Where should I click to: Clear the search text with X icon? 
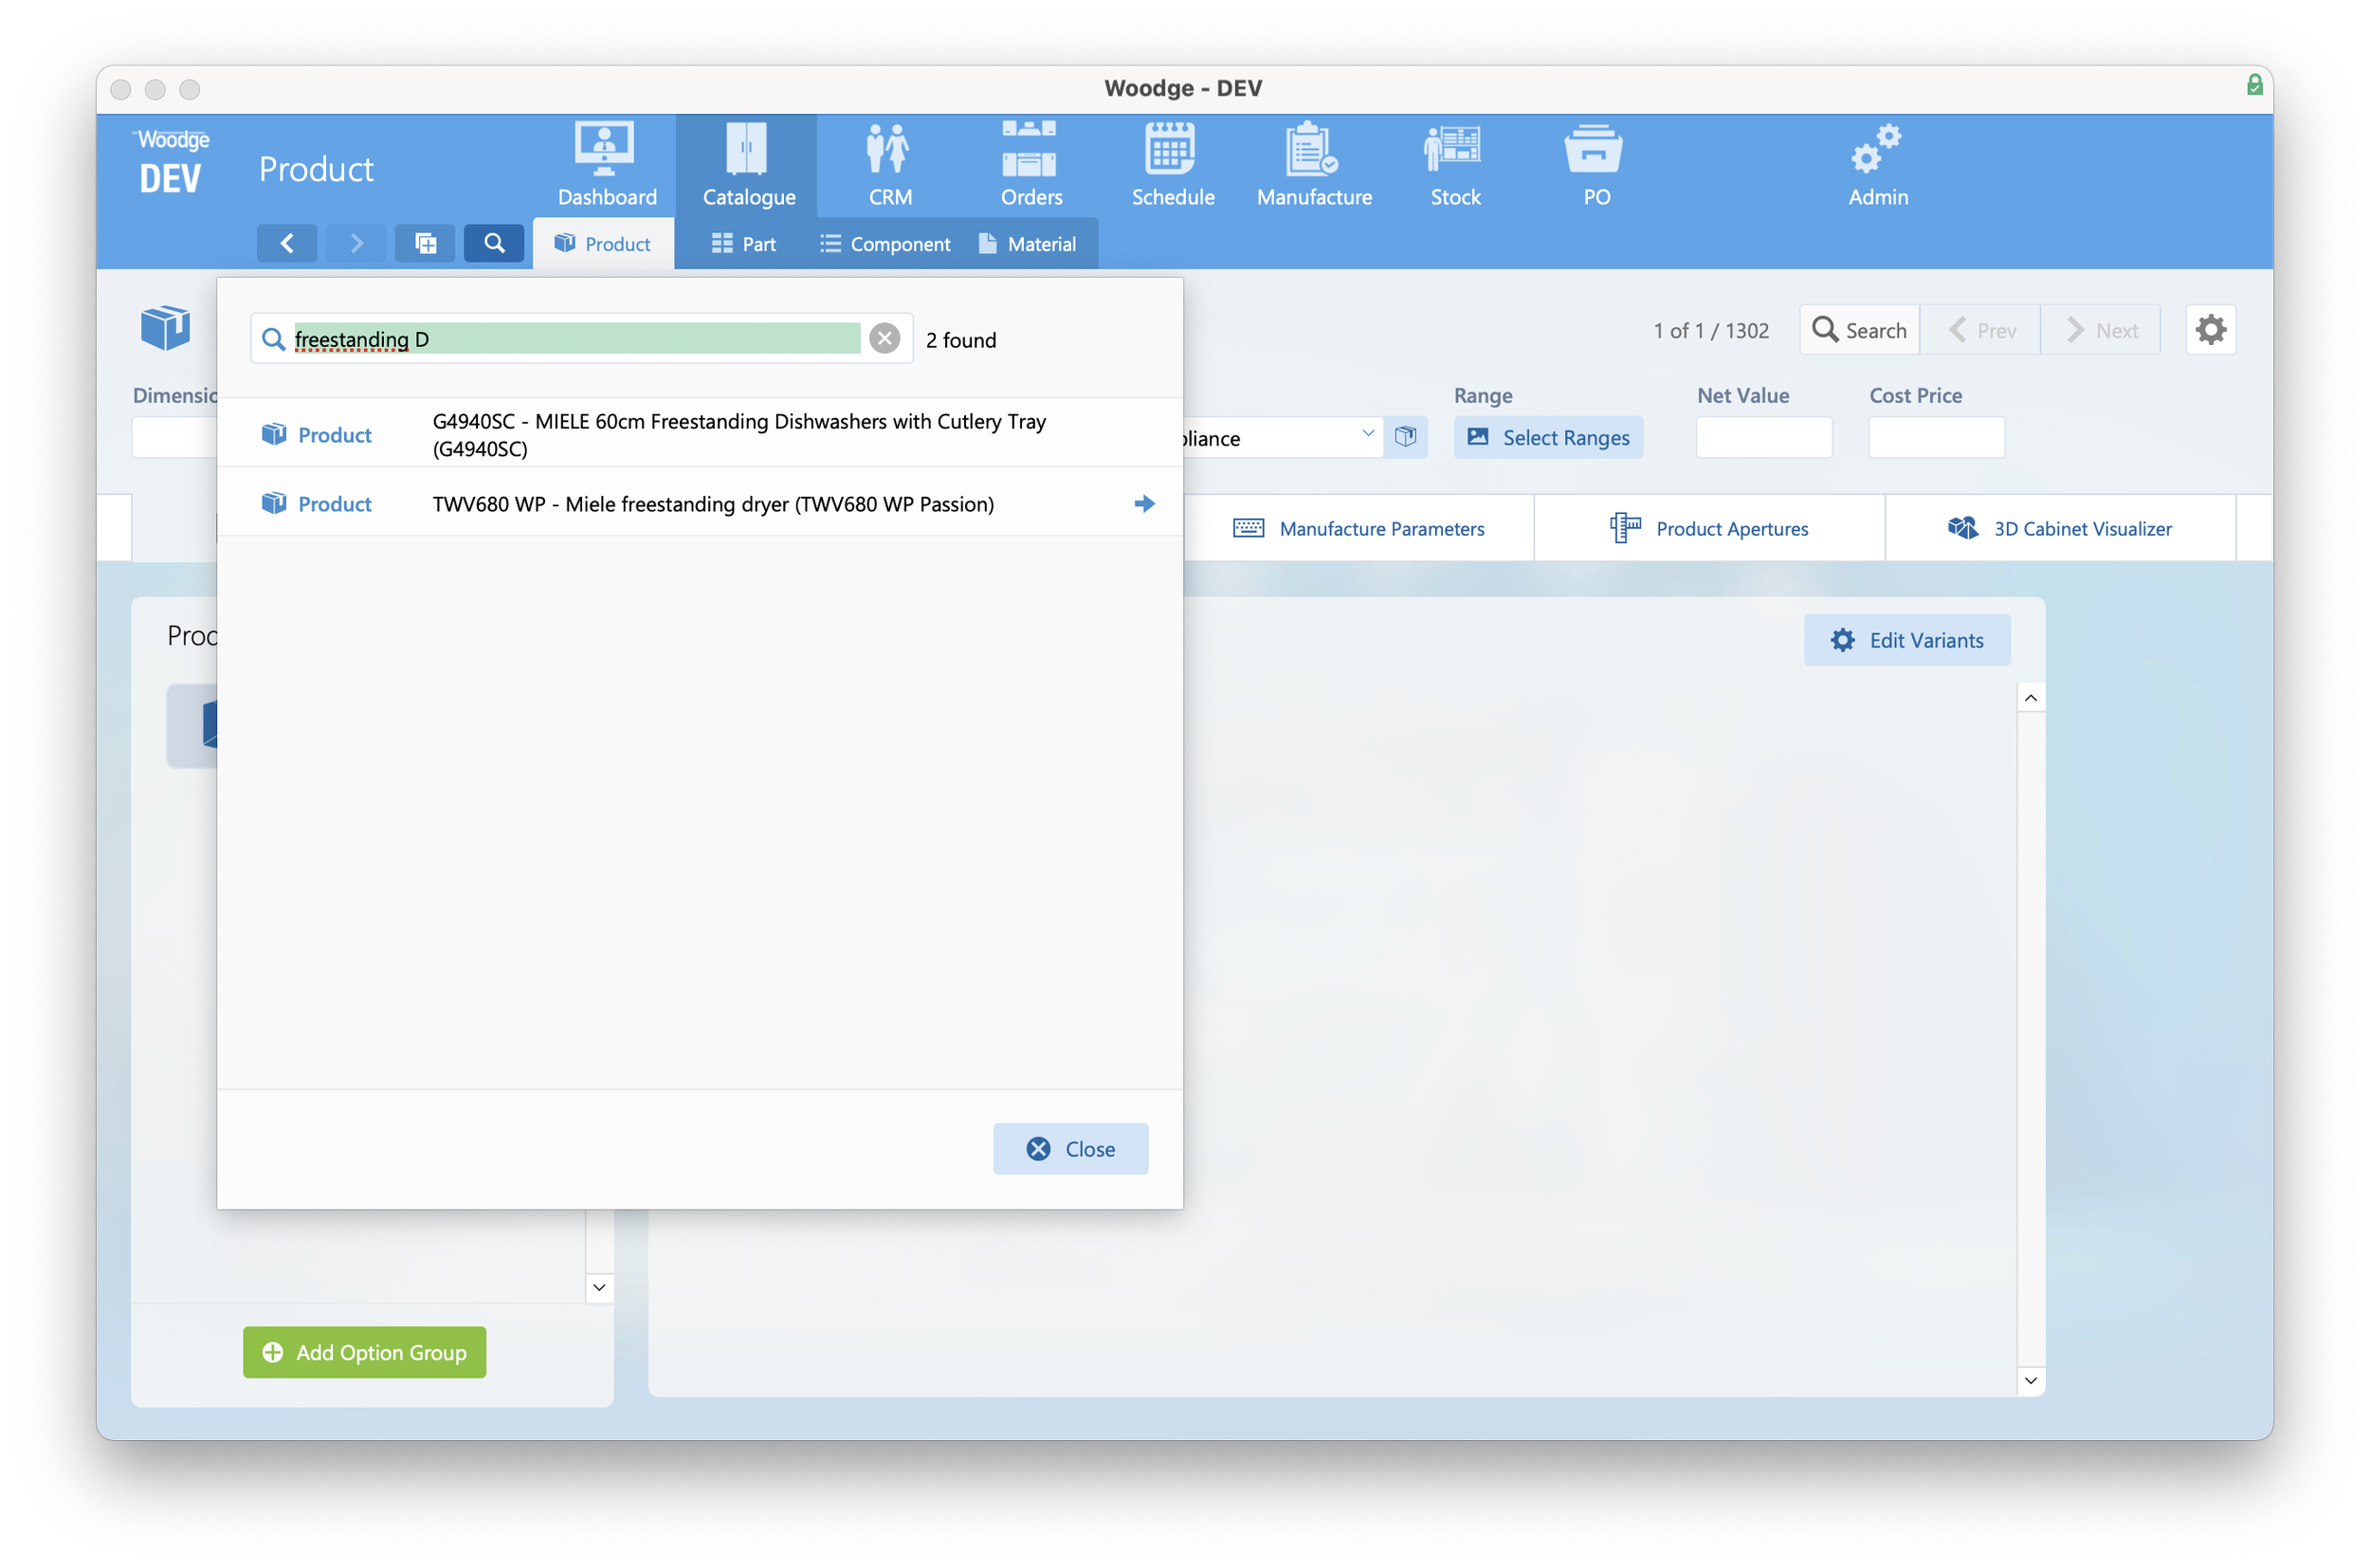click(884, 339)
